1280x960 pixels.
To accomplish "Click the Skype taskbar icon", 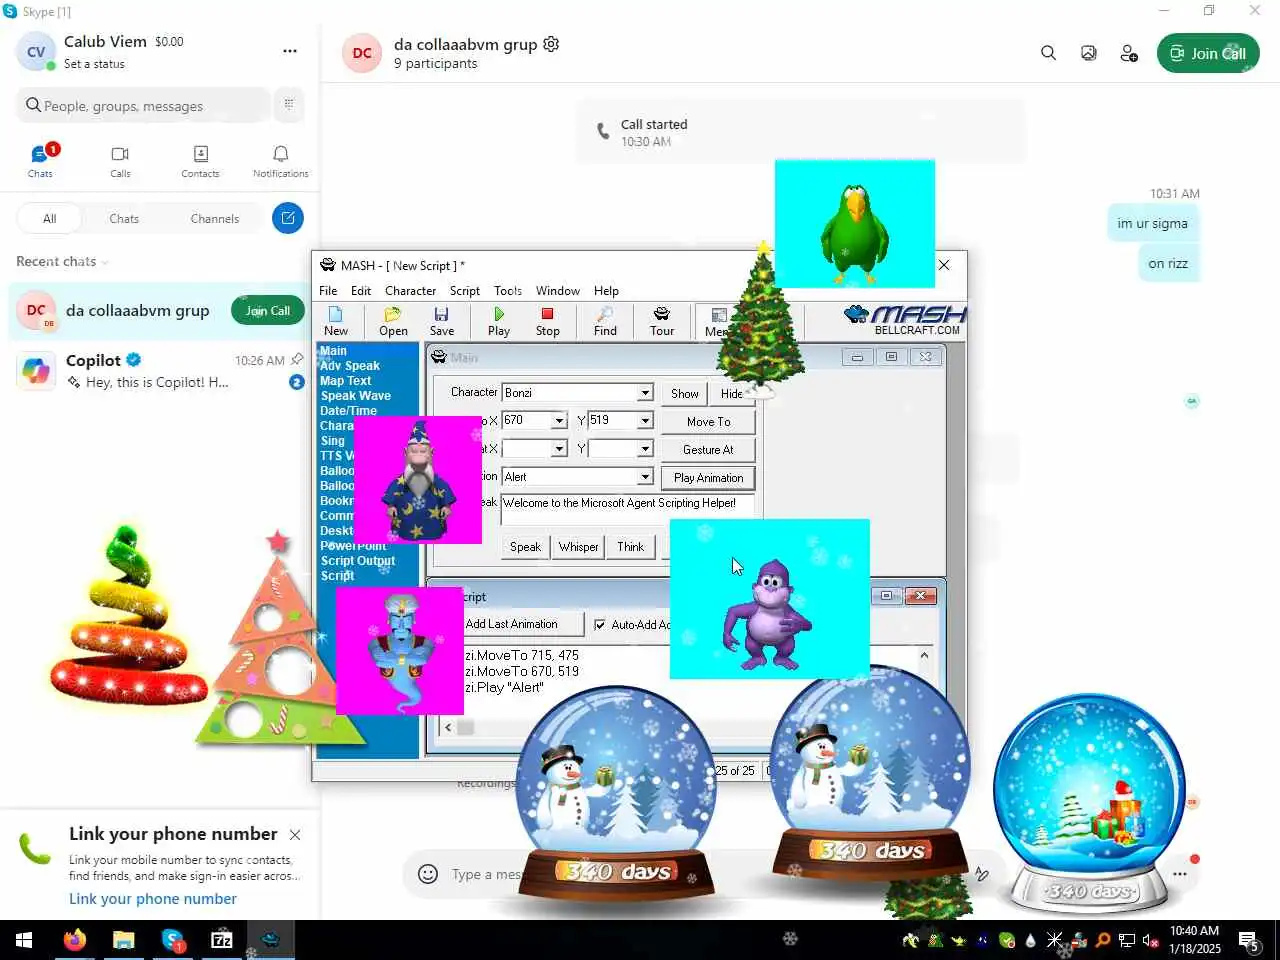I will click(173, 940).
